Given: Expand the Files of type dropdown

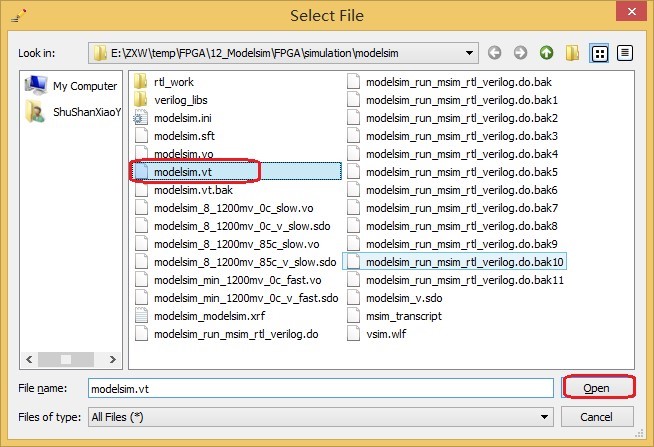Looking at the screenshot, I should 544,416.
